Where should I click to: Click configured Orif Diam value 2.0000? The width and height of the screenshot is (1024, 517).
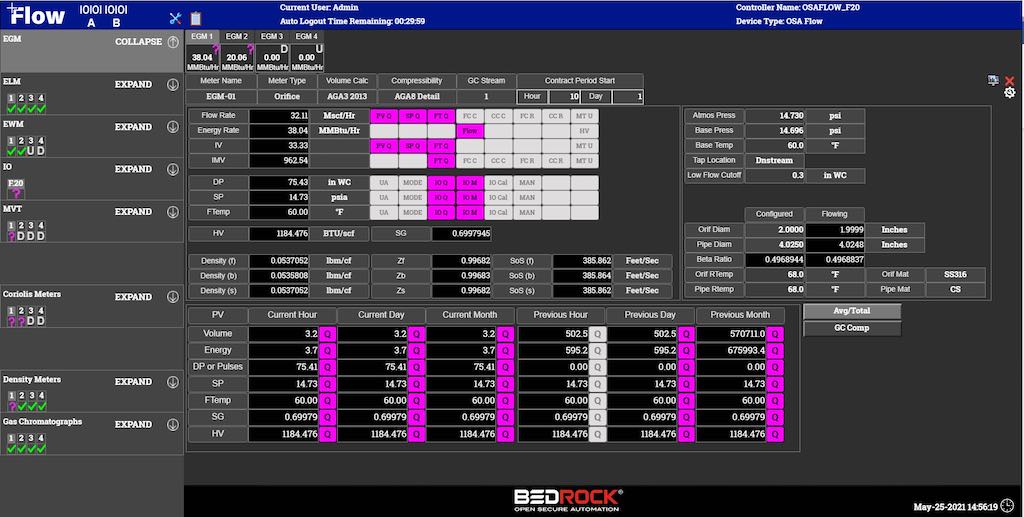(x=775, y=230)
